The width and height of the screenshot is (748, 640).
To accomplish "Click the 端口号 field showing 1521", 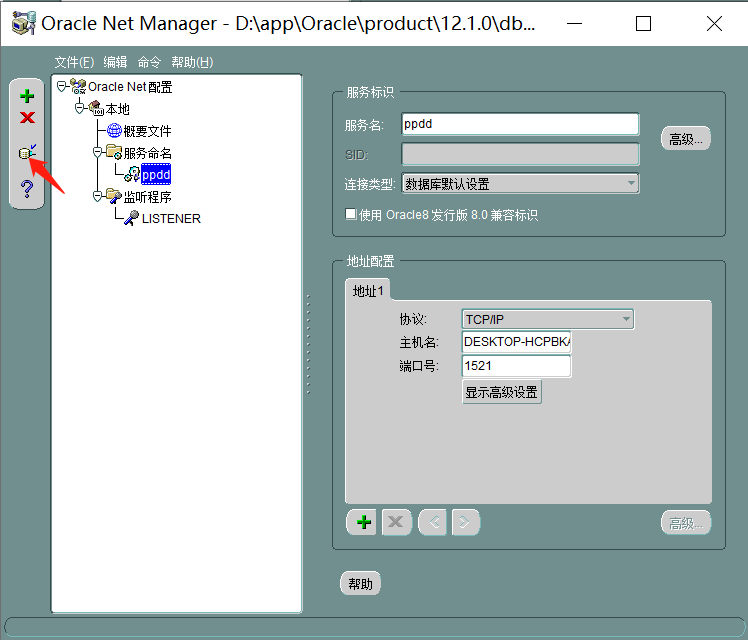I will coord(516,366).
